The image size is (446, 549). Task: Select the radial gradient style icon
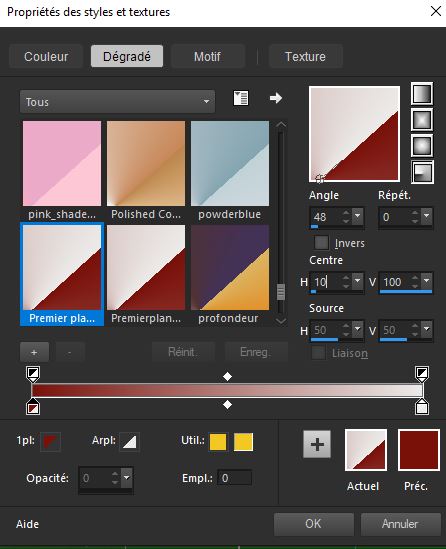point(422,172)
